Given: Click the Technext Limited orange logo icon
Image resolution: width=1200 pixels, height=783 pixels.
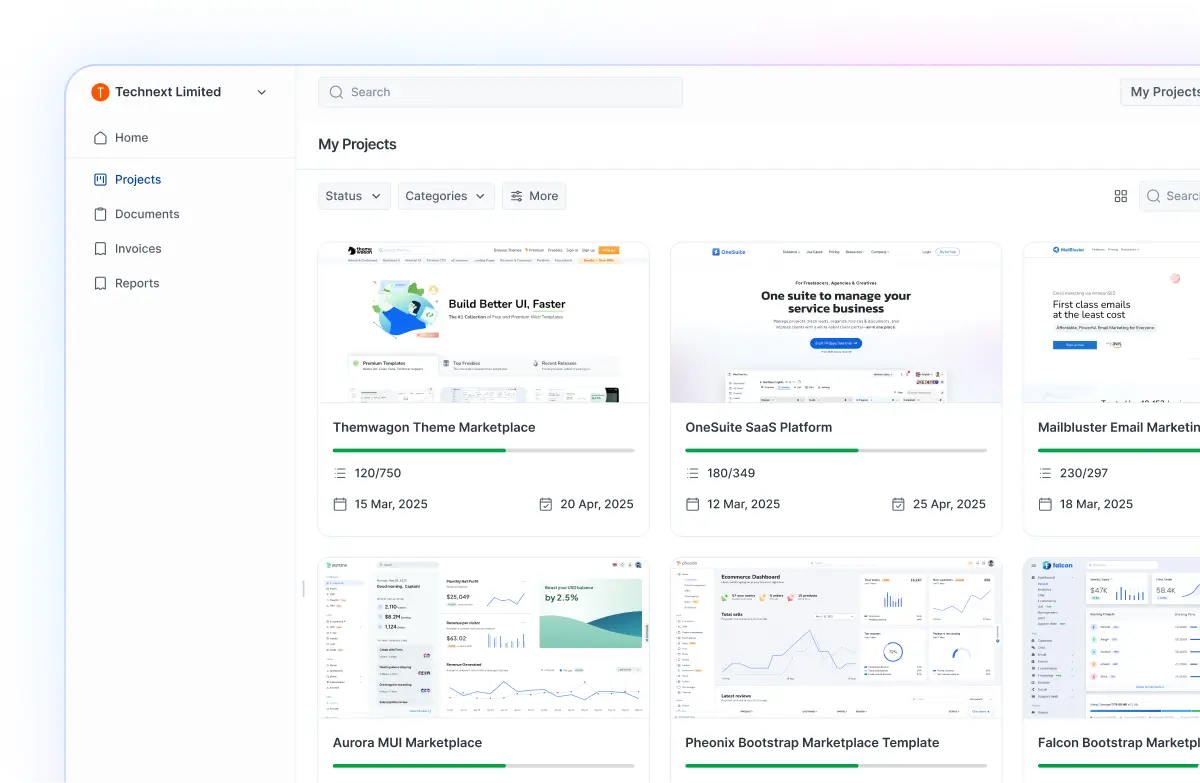Looking at the screenshot, I should [x=100, y=92].
